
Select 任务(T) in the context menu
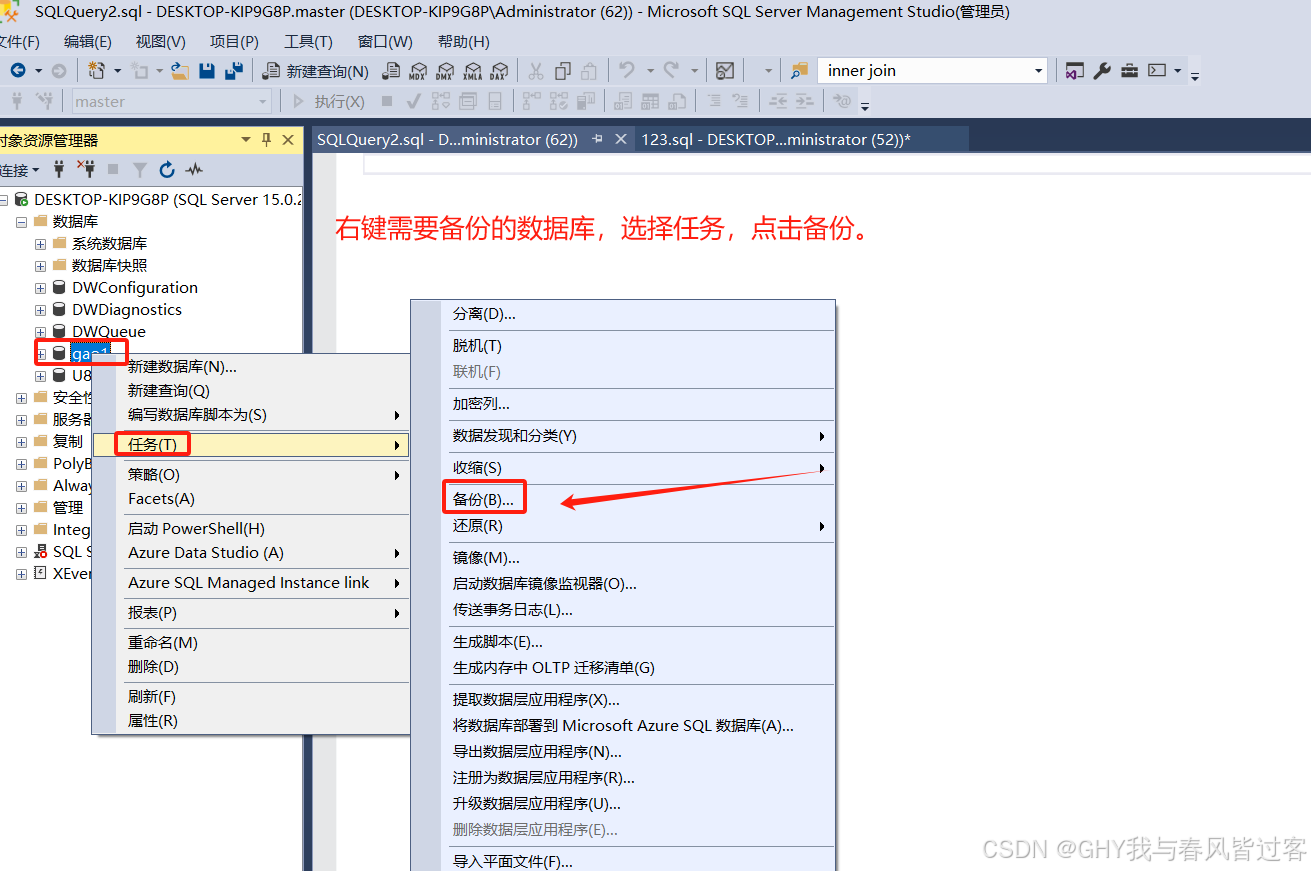[251, 445]
